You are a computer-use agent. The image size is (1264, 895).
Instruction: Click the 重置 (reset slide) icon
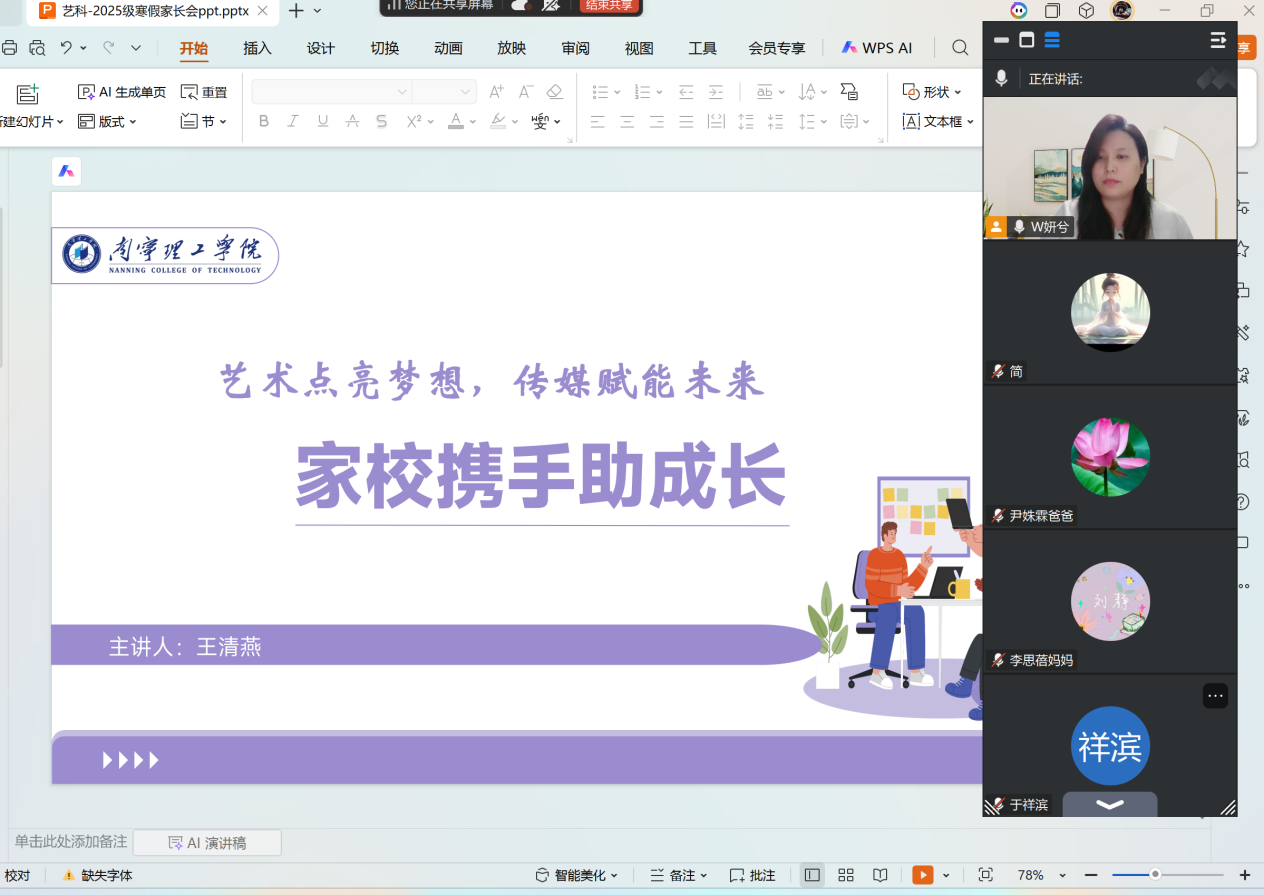click(x=189, y=92)
